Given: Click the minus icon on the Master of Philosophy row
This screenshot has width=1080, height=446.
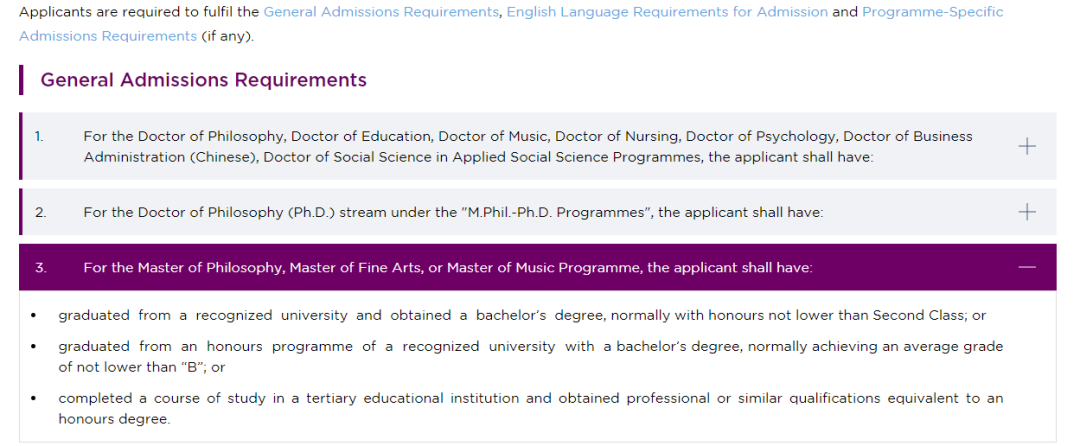Looking at the screenshot, I should 1026,267.
